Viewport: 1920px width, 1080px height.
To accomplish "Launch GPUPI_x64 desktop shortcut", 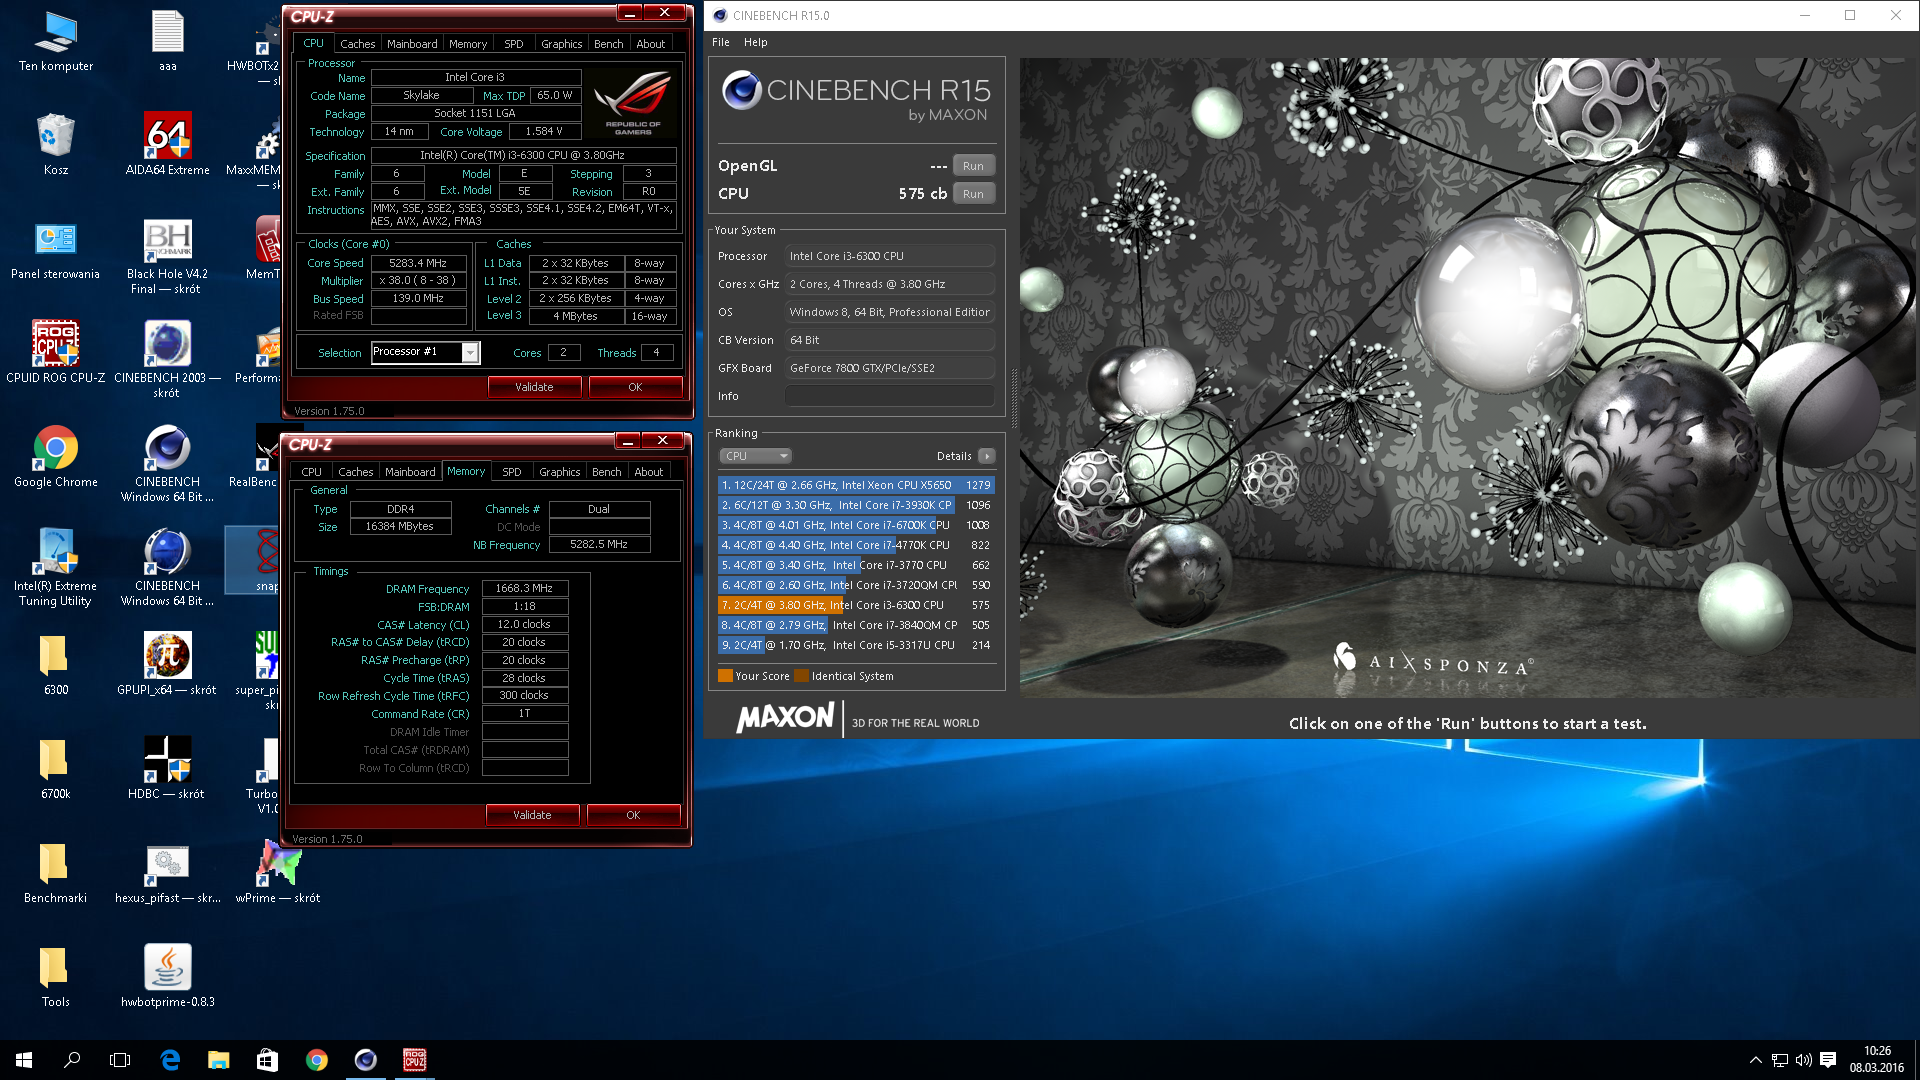I will [167, 665].
